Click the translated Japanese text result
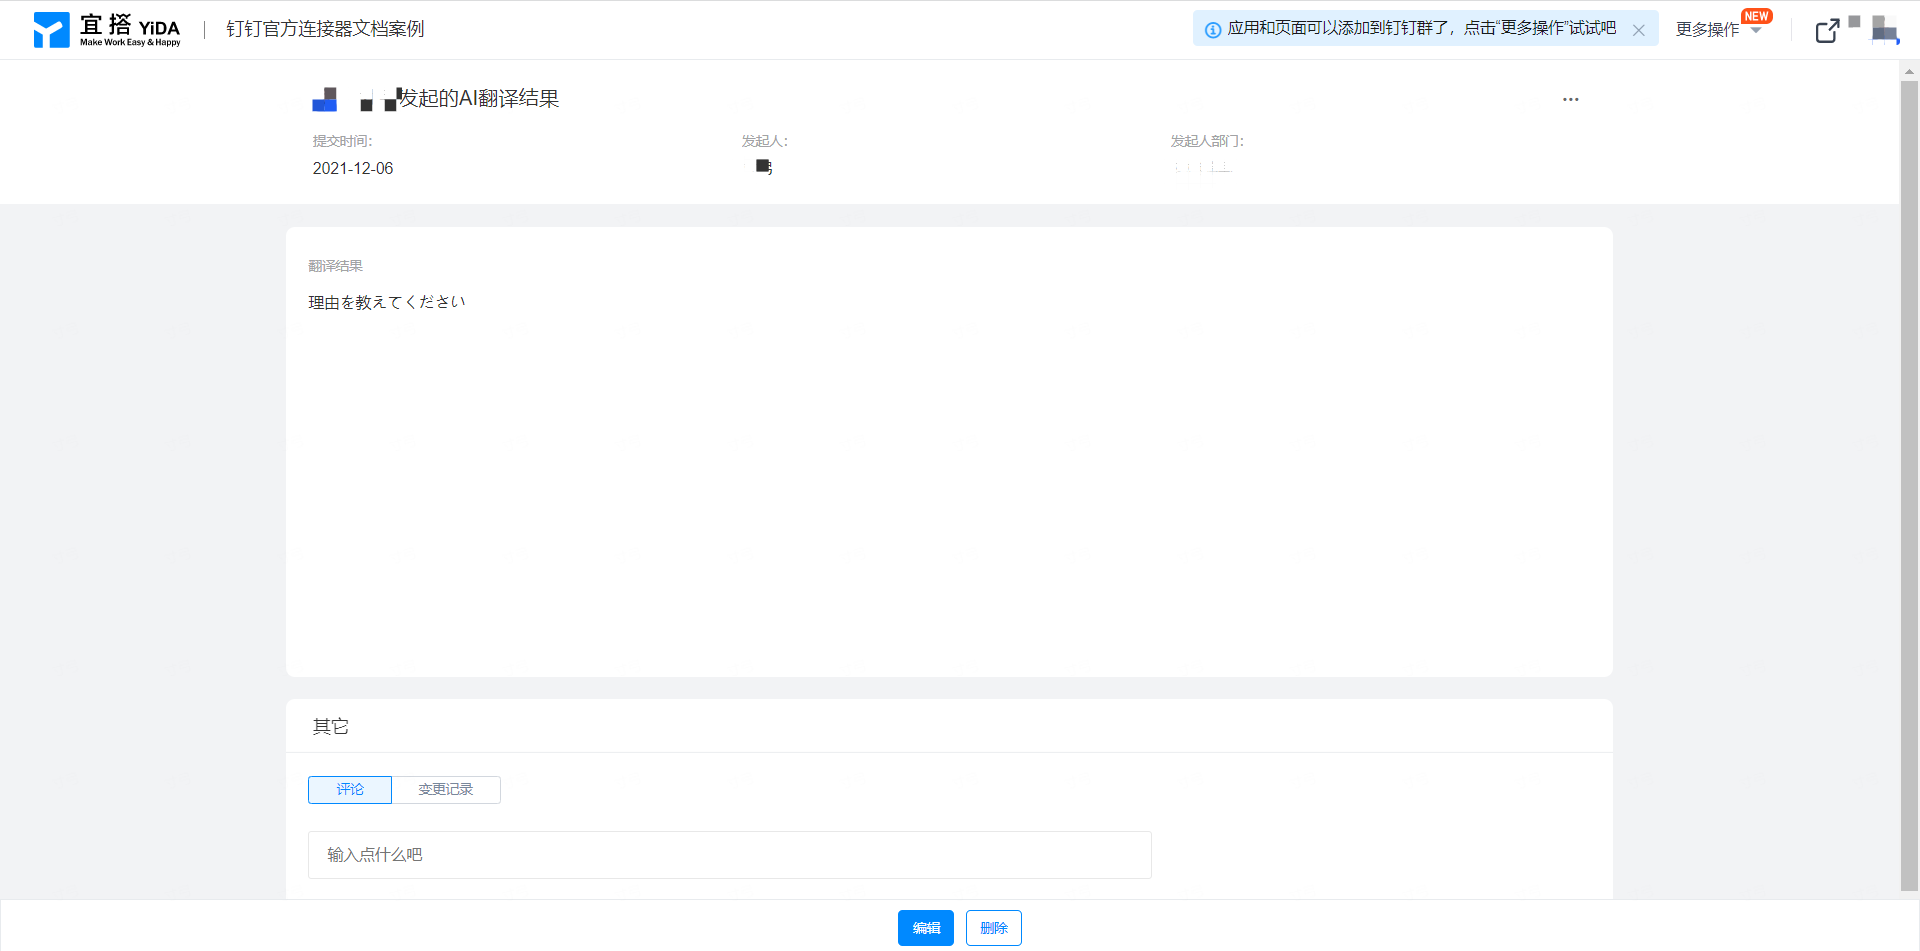The image size is (1920, 951). [x=387, y=302]
